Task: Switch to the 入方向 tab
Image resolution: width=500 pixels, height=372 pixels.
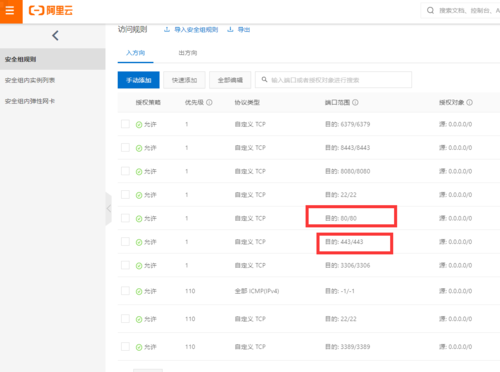Action: [x=135, y=53]
